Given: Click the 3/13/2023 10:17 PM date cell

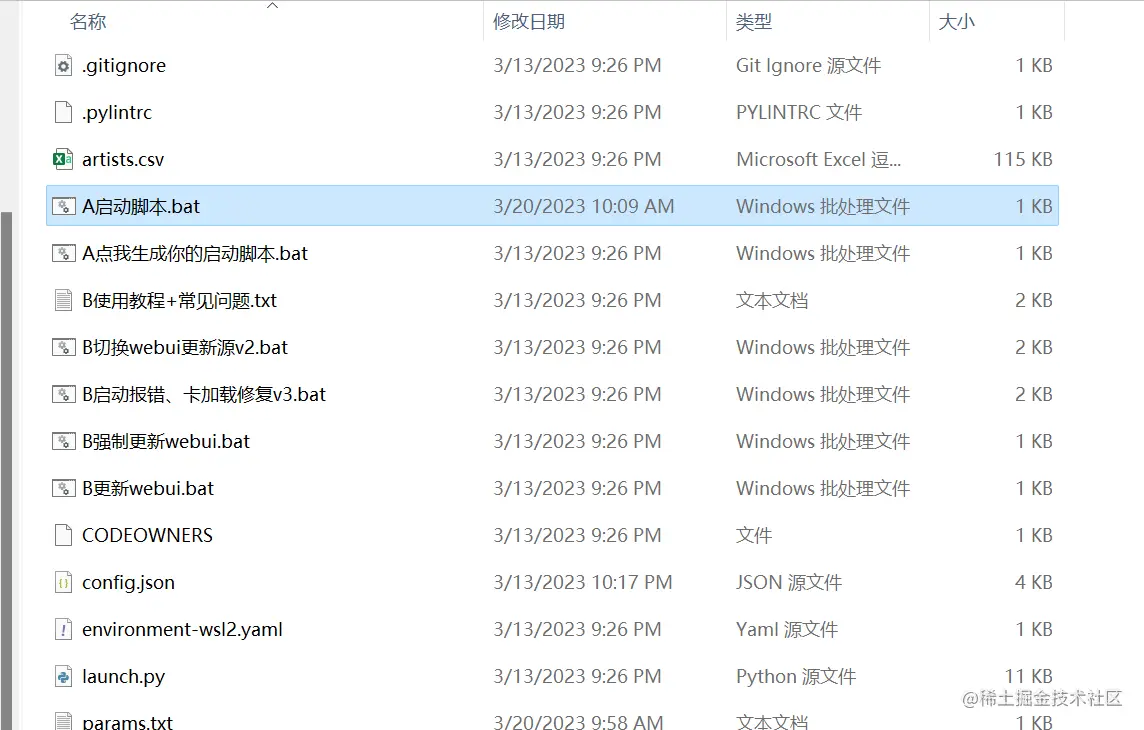Looking at the screenshot, I should coord(582,583).
